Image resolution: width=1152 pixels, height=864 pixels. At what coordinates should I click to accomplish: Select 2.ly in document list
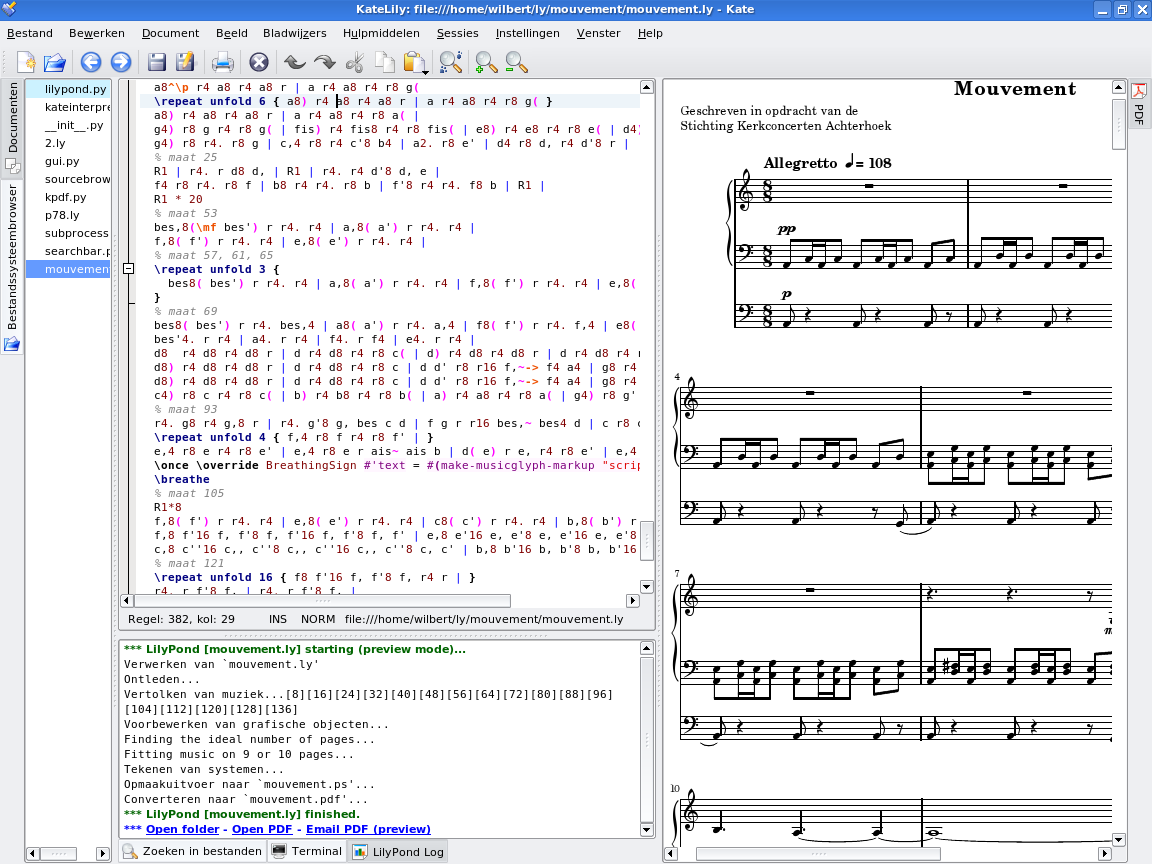click(68, 143)
